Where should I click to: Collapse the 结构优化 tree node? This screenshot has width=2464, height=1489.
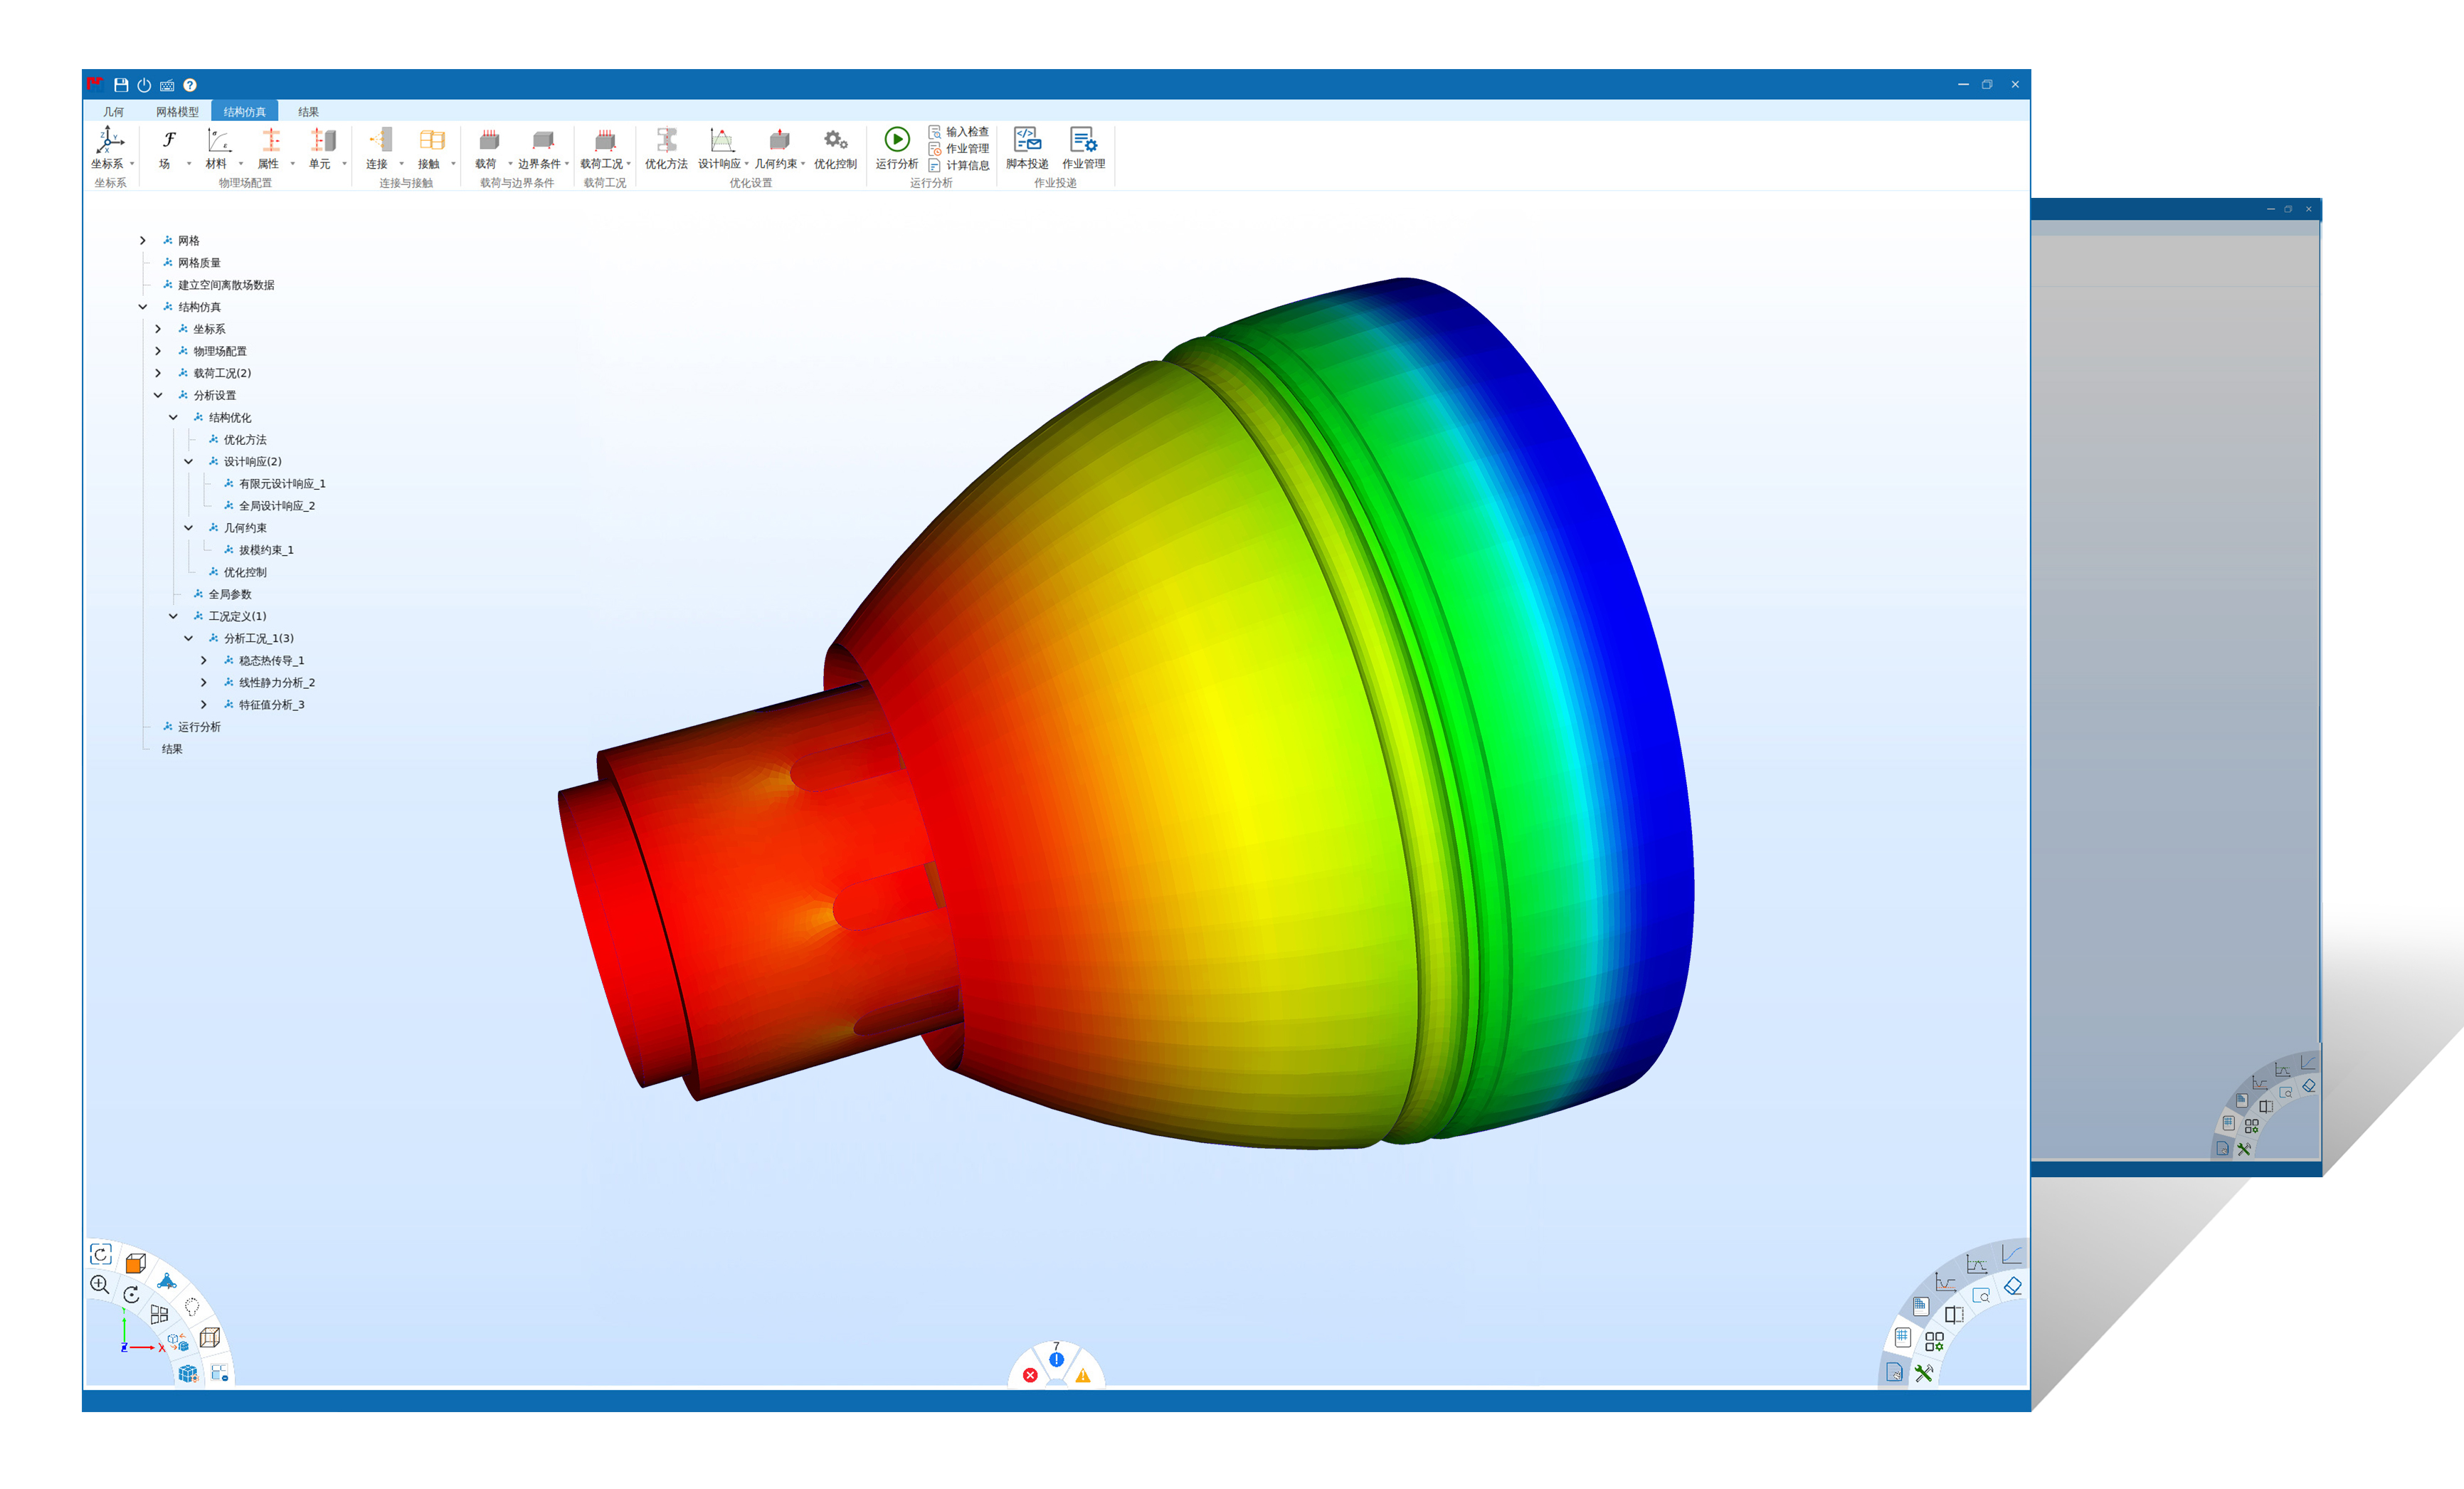click(173, 417)
